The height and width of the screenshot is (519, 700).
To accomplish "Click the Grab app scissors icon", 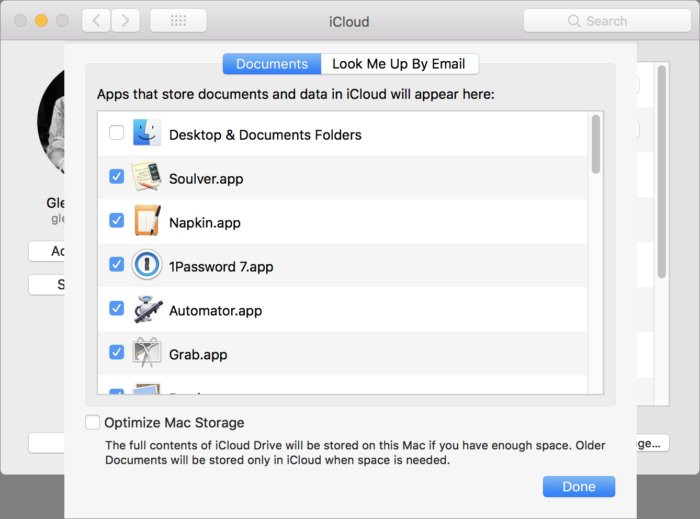I will (x=147, y=352).
